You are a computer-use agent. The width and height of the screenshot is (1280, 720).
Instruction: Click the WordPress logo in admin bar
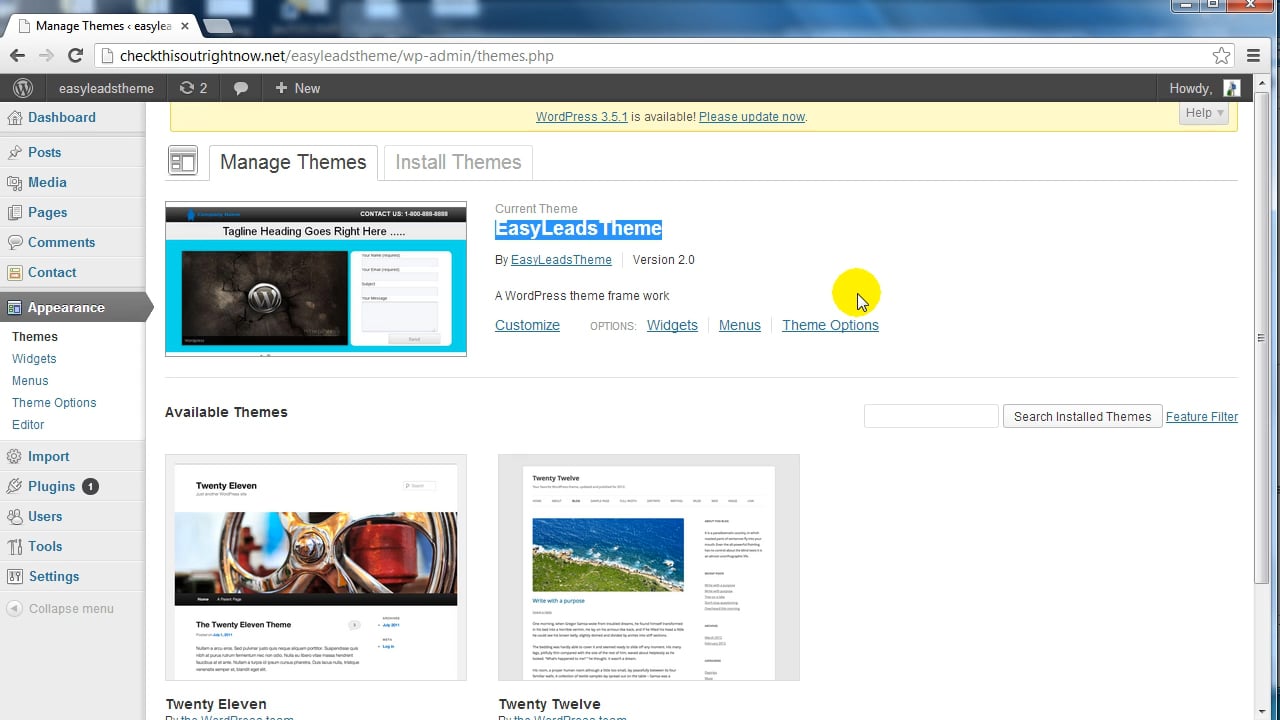(23, 88)
